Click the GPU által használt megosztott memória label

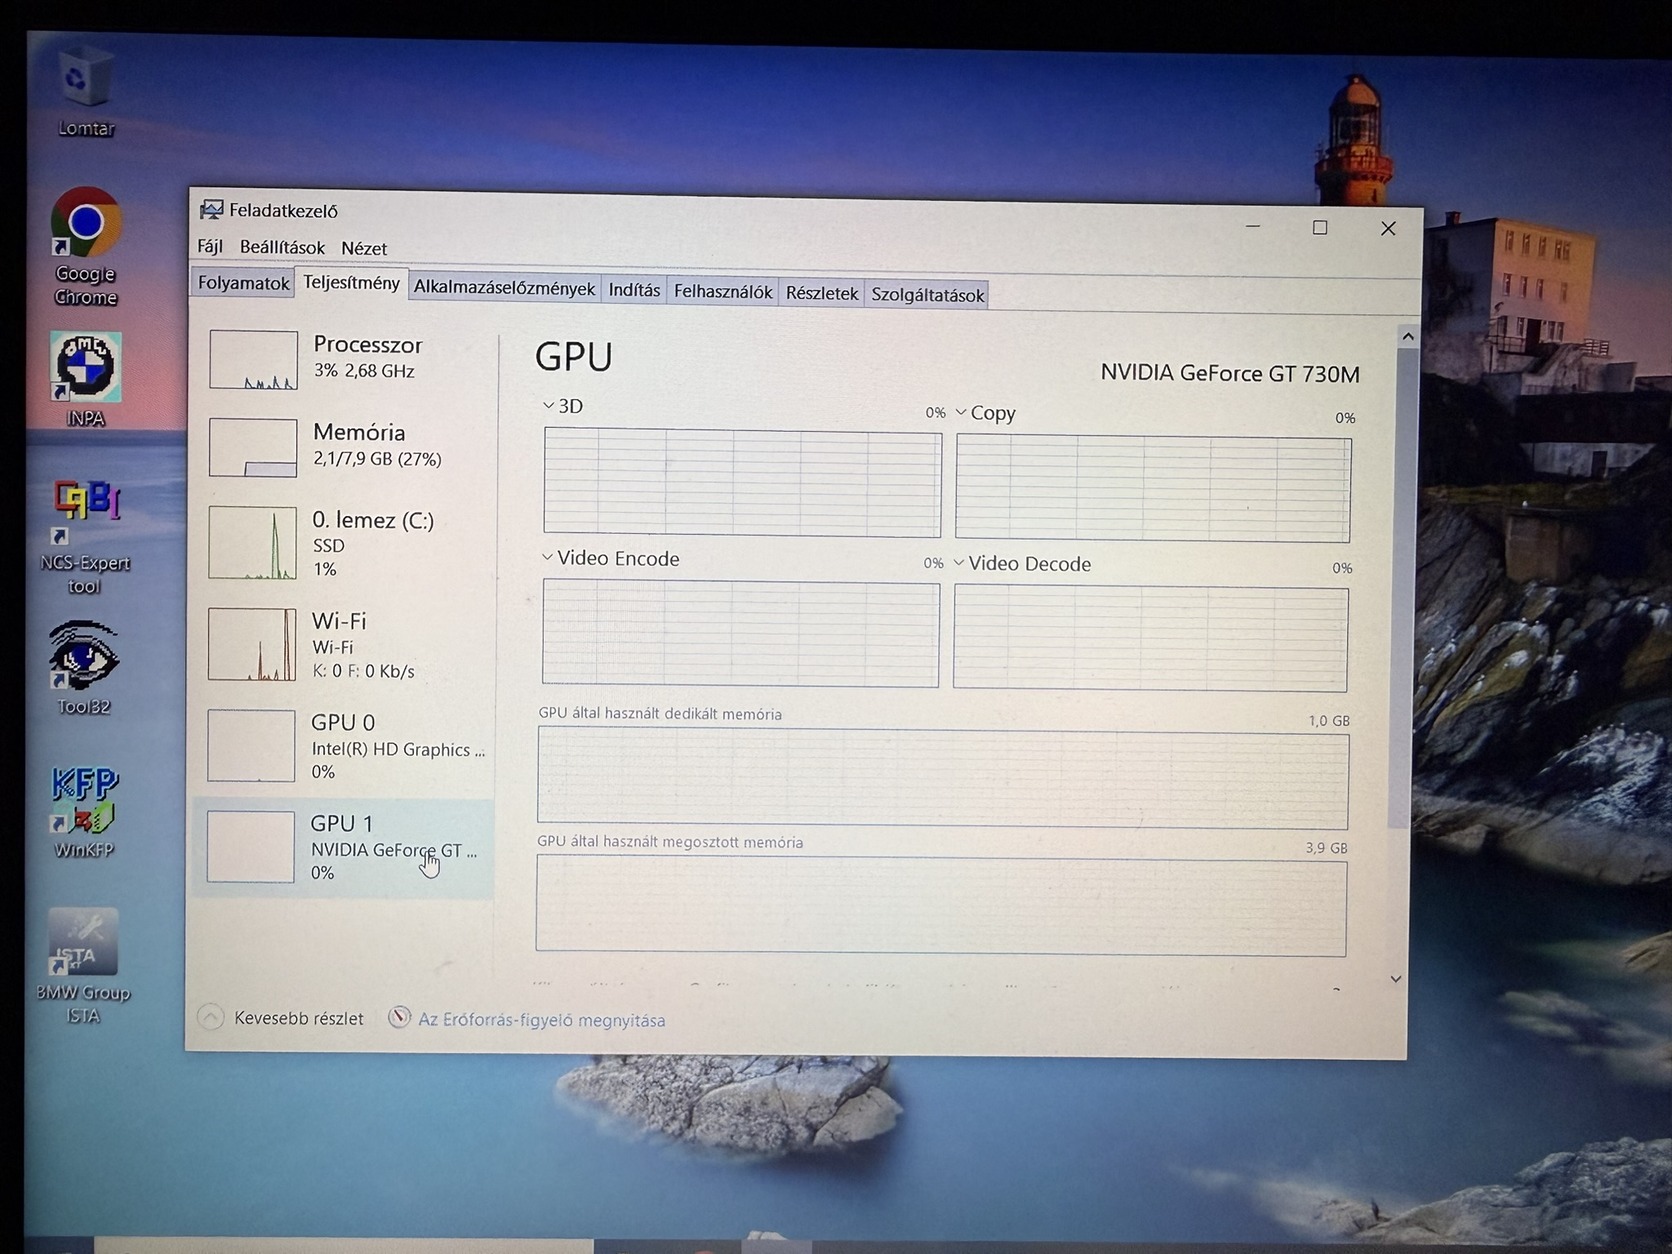coord(670,842)
